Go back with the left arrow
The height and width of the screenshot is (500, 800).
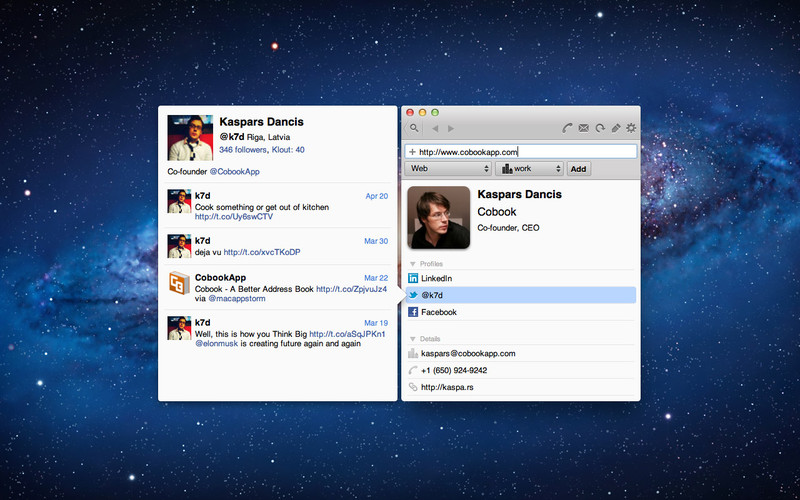435,128
